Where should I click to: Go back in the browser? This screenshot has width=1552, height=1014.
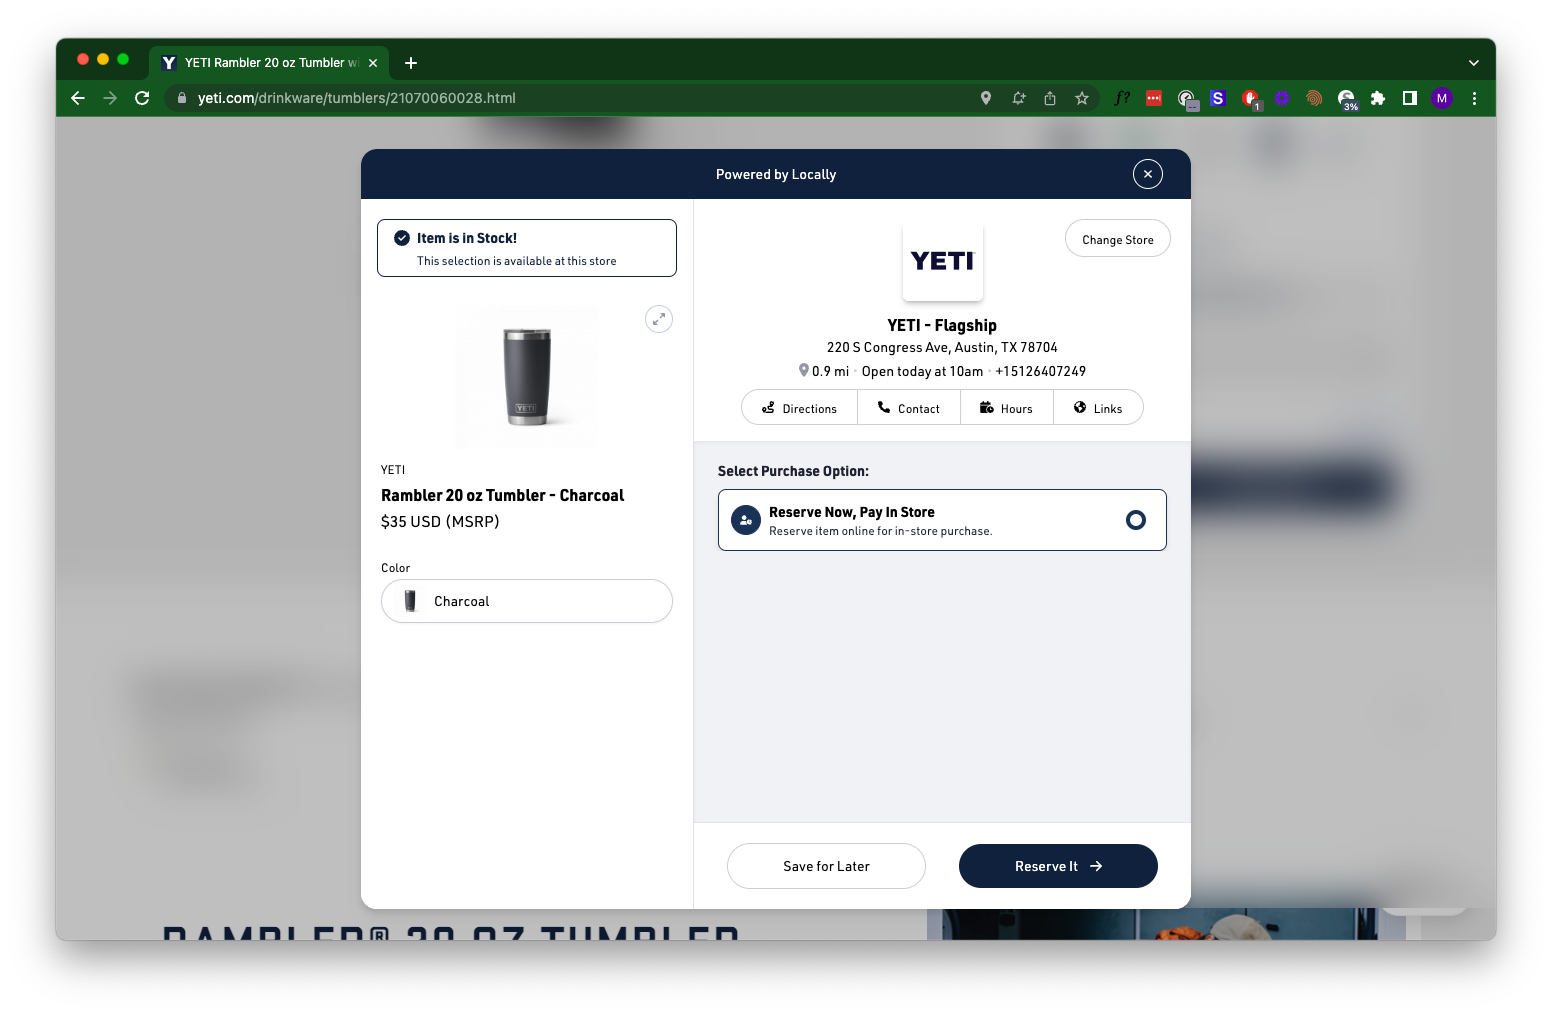[78, 98]
